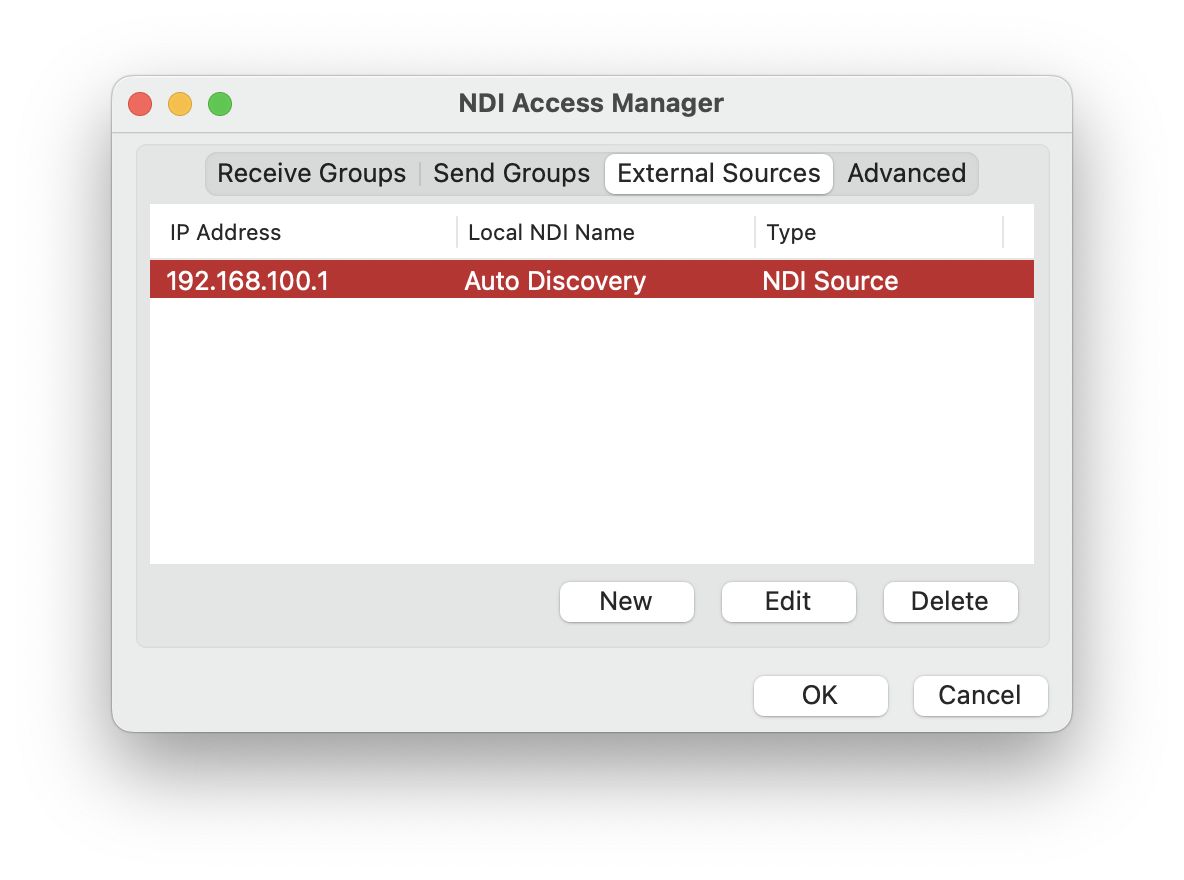1184x880 pixels.
Task: Select the 192.168.100.1 IP address entry
Action: (x=247, y=281)
